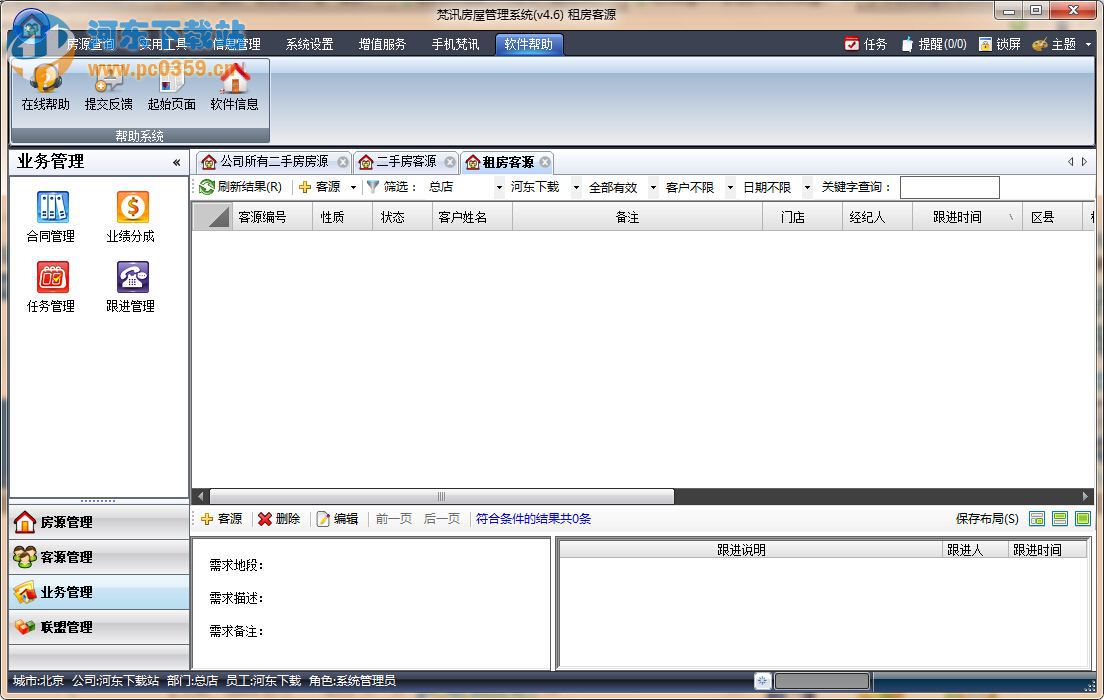View 软件信息 software information
The height and width of the screenshot is (700, 1104).
(x=234, y=92)
